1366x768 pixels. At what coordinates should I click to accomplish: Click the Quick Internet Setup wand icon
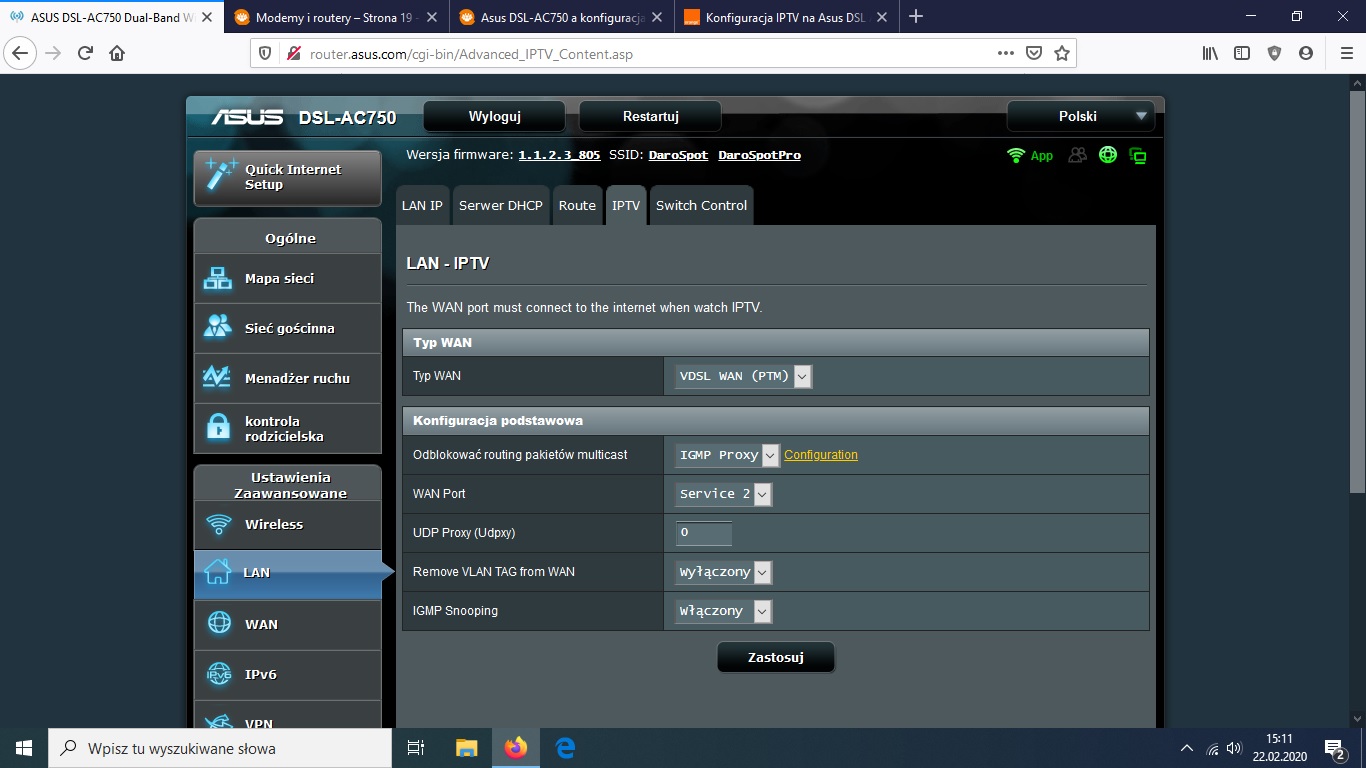[220, 175]
